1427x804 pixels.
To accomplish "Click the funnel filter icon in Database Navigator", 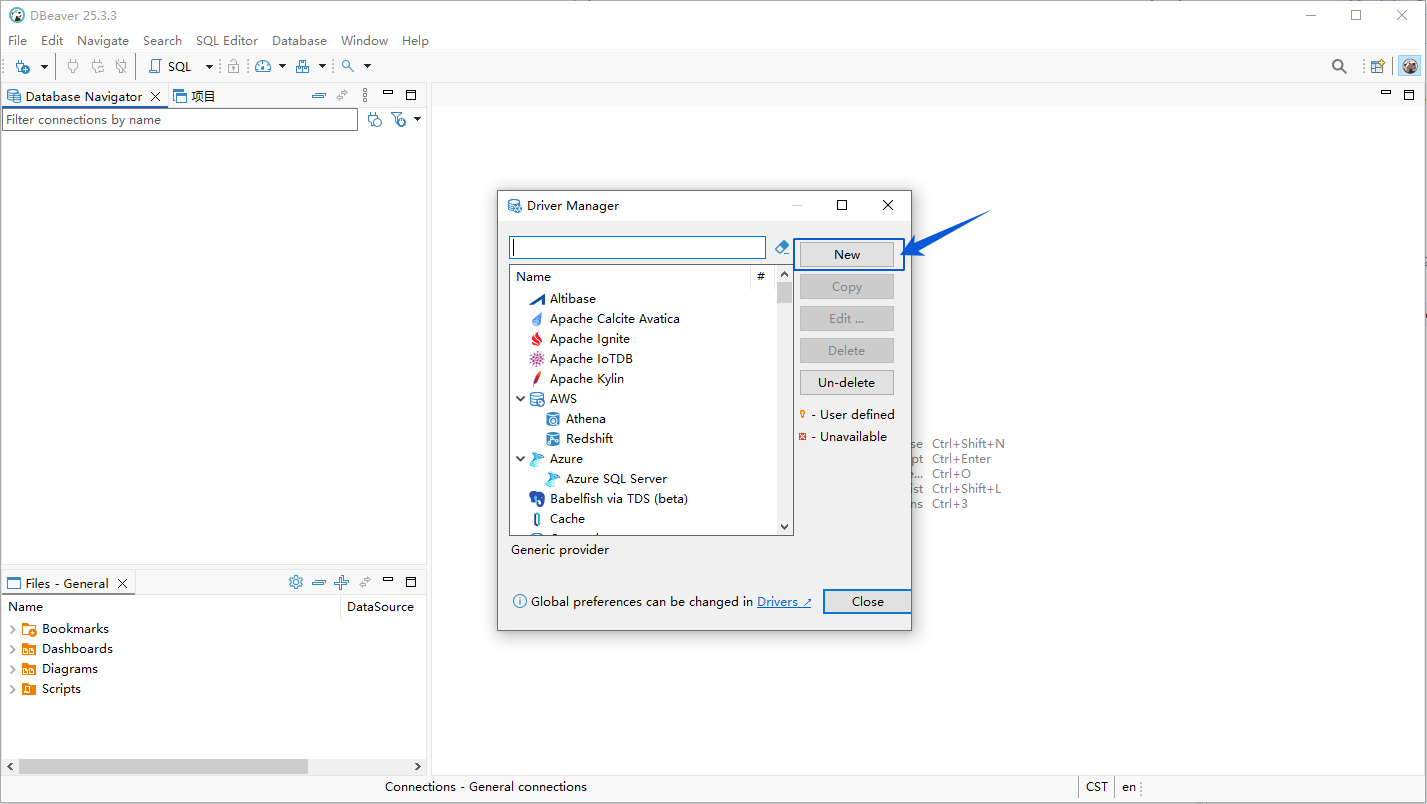I will click(x=398, y=120).
